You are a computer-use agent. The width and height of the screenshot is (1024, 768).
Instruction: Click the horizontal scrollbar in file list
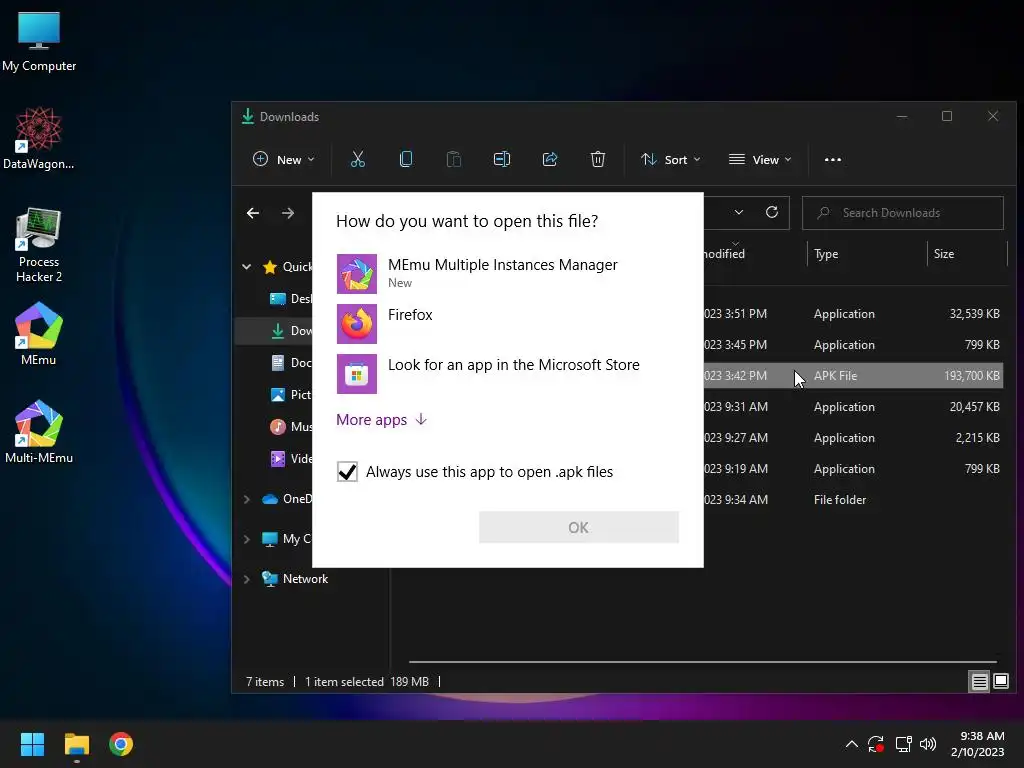click(702, 662)
